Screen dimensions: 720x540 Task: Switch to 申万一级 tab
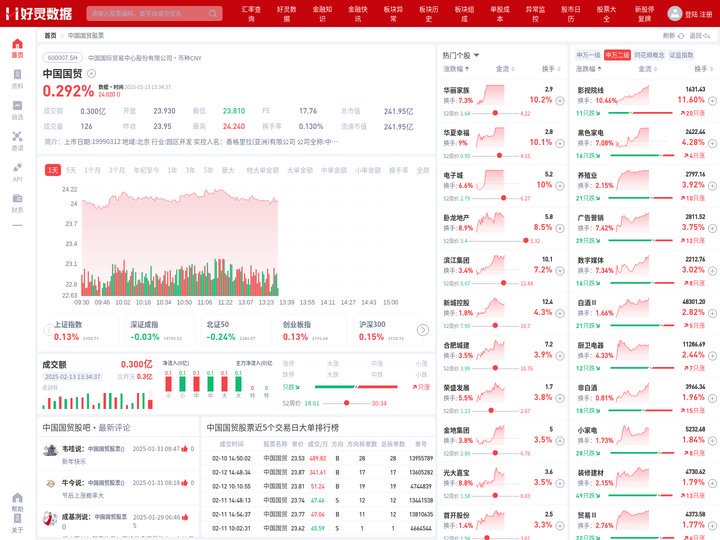(588, 55)
